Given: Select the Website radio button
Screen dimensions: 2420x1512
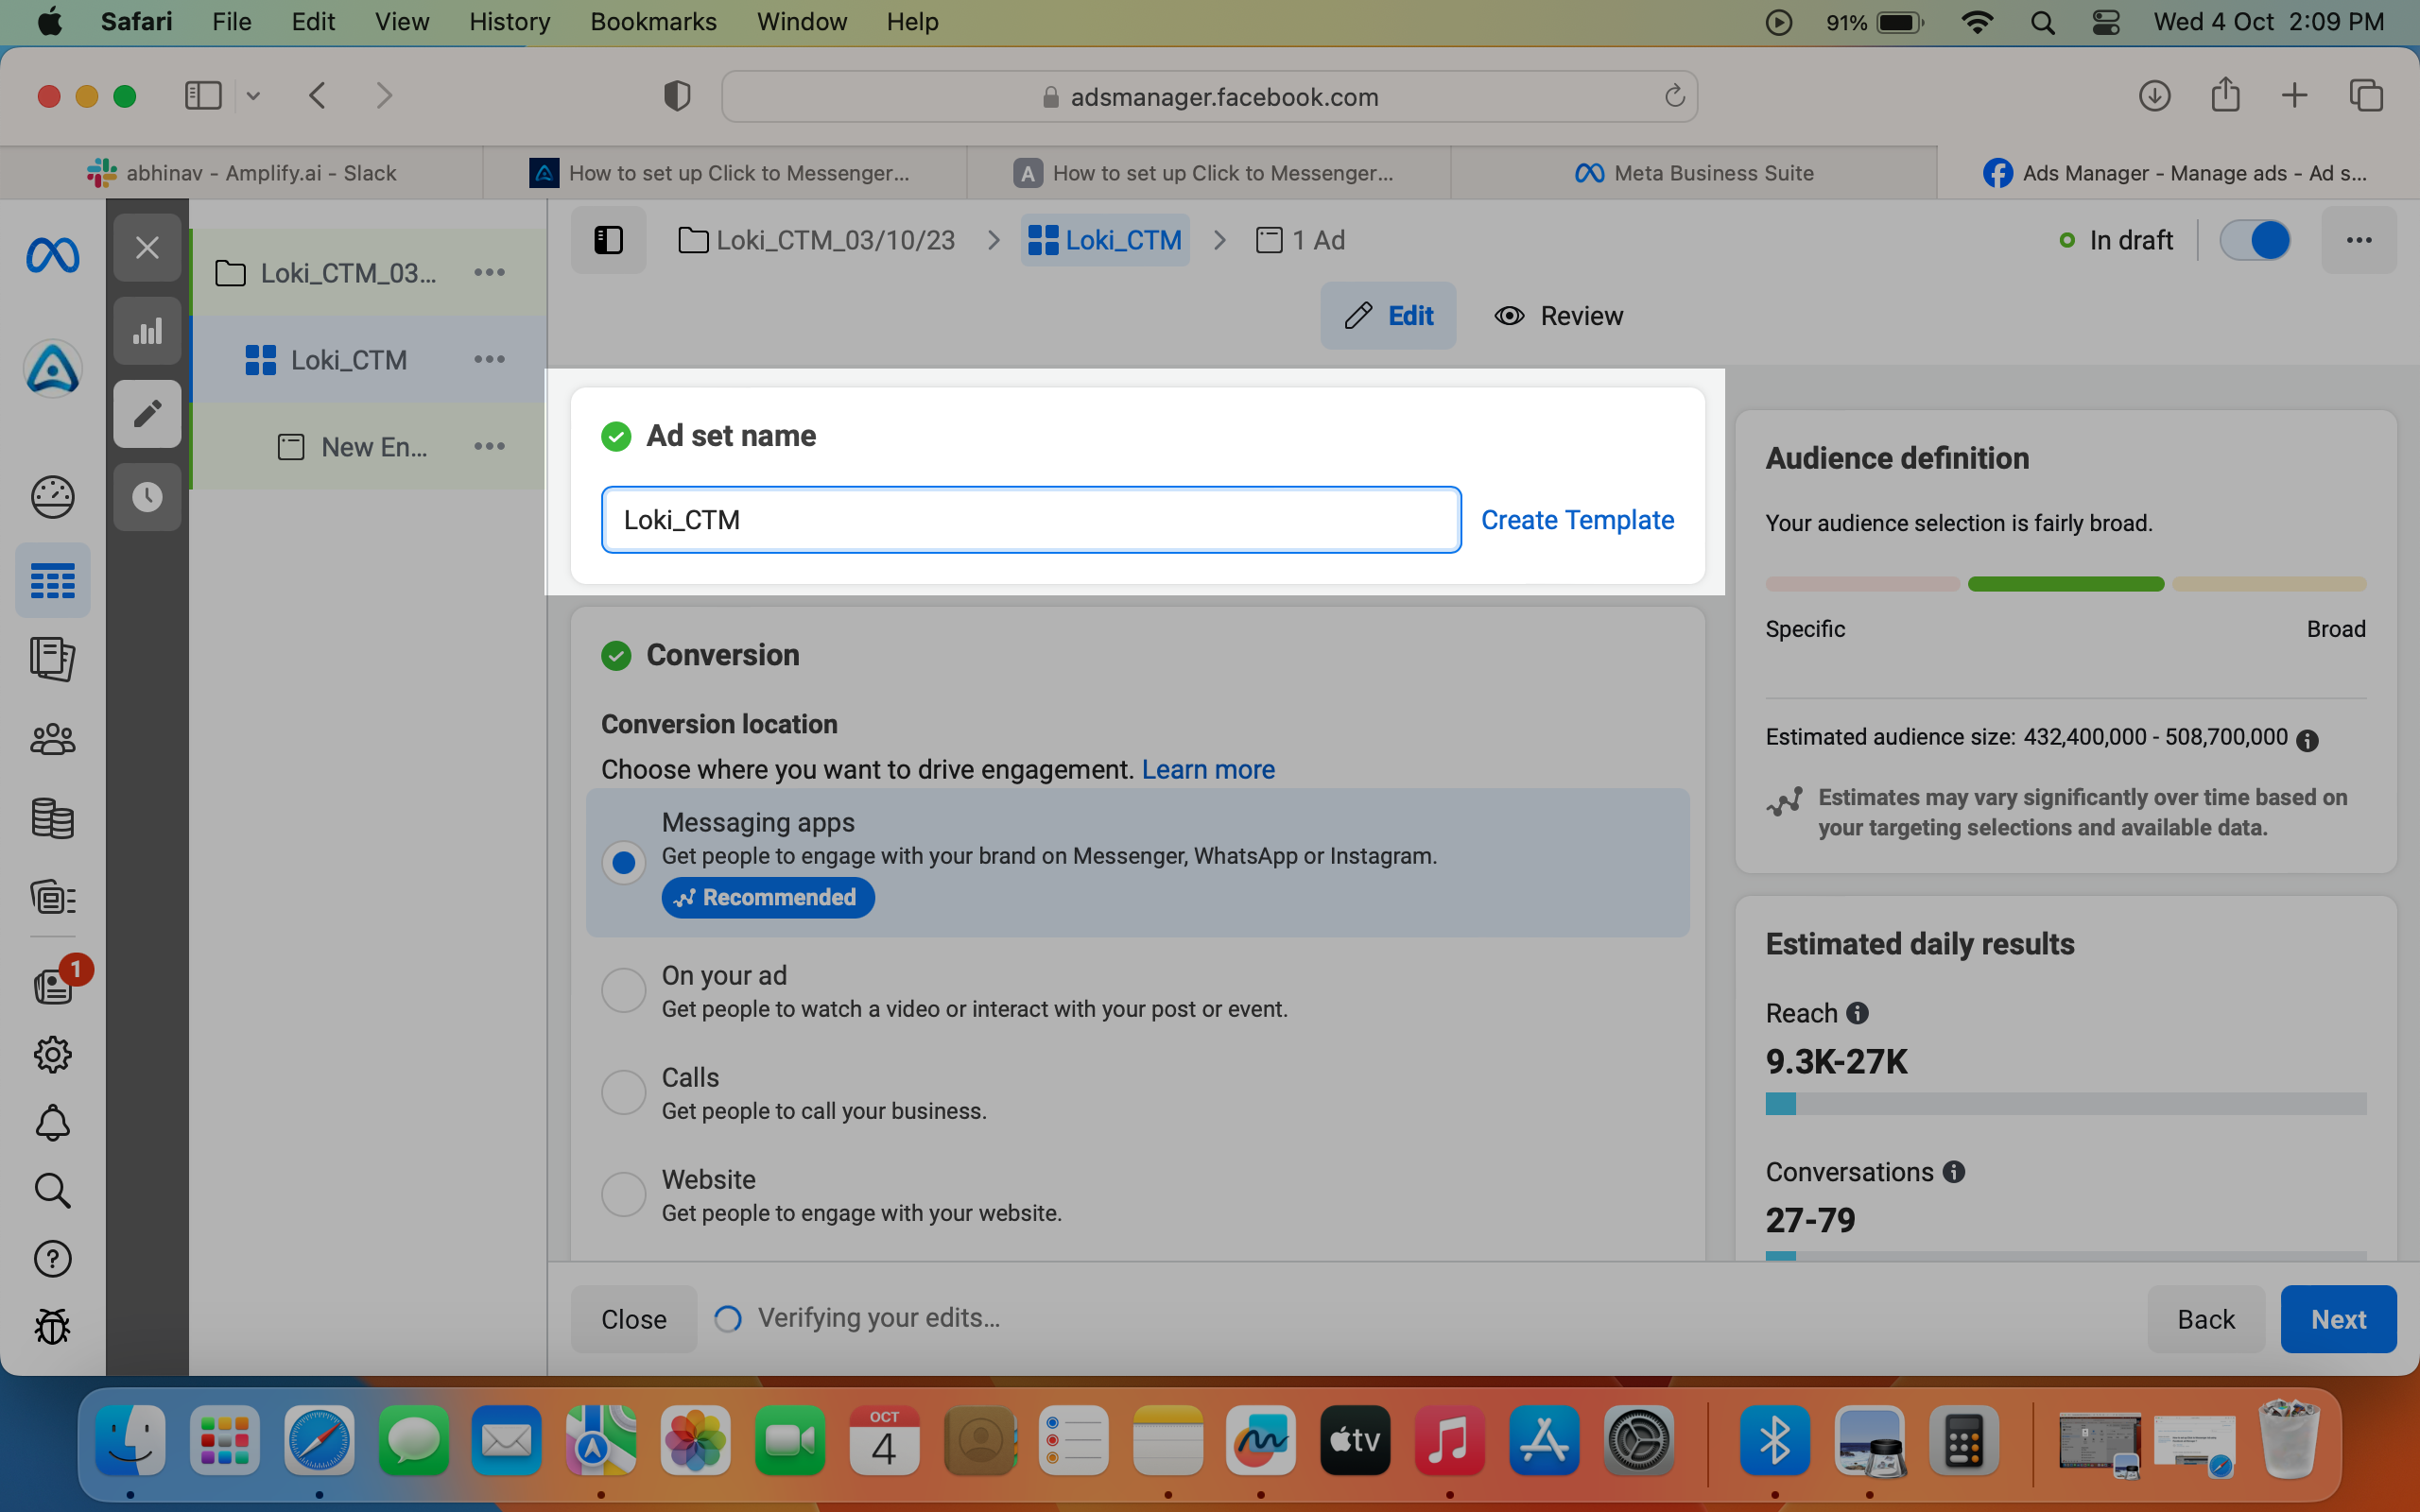Looking at the screenshot, I should (623, 1194).
